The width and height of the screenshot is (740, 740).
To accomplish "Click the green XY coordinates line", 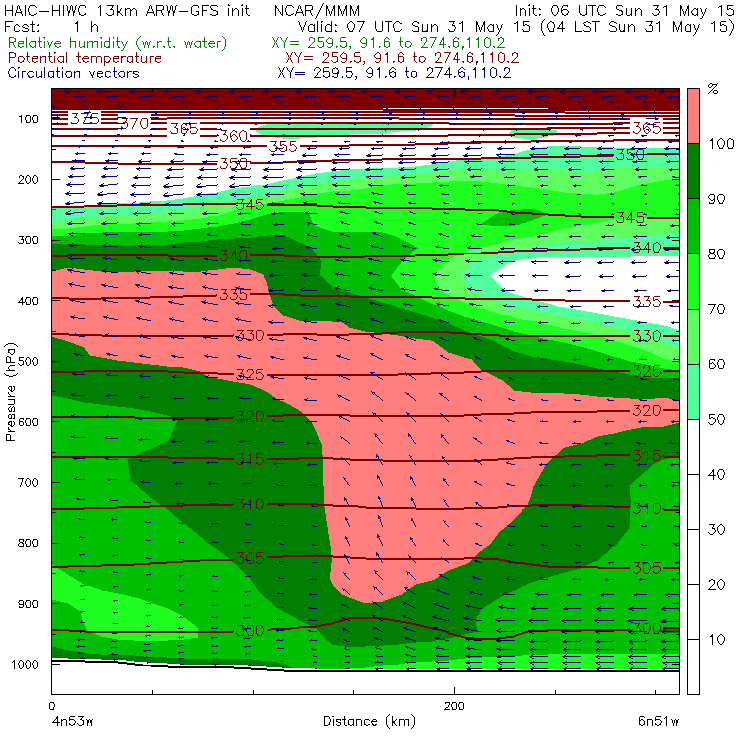I will click(x=388, y=43).
